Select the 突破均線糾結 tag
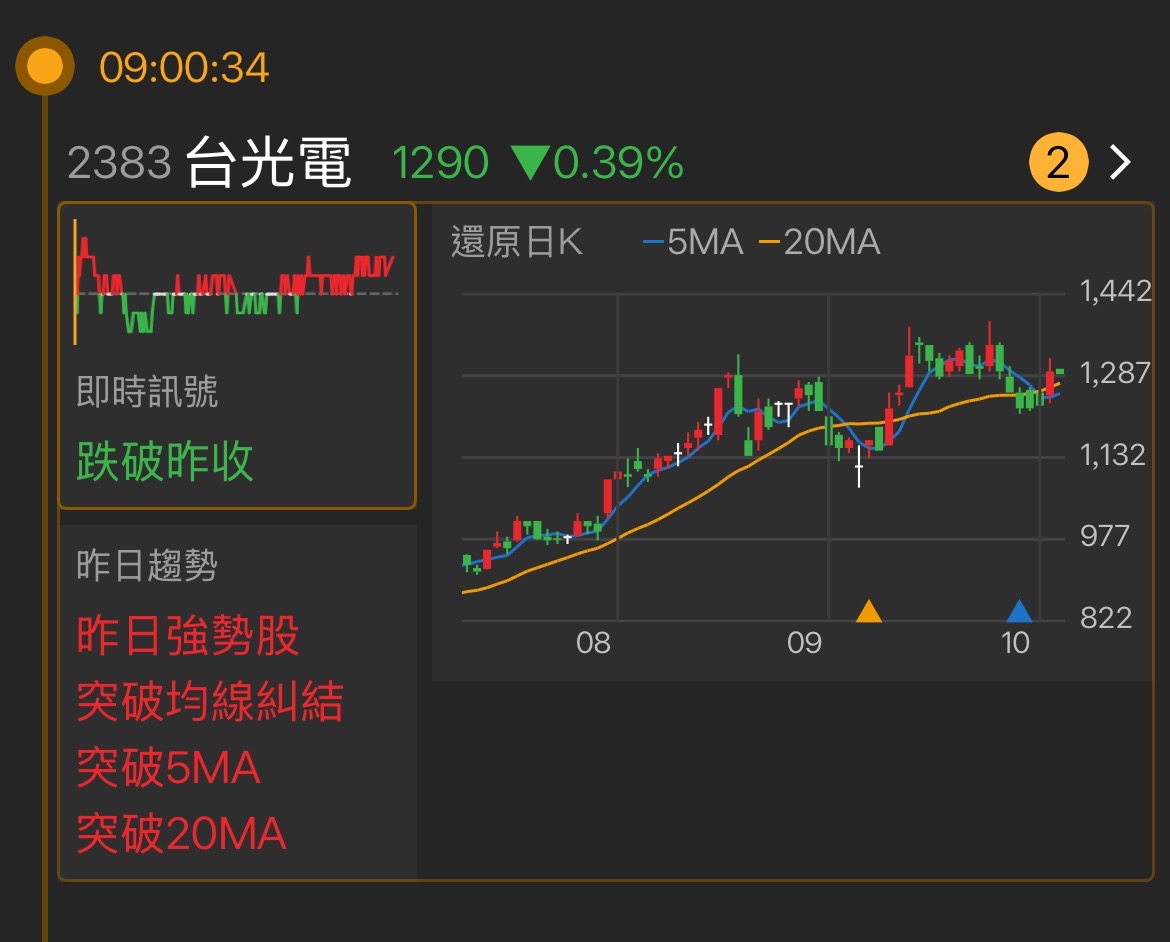 click(x=210, y=701)
